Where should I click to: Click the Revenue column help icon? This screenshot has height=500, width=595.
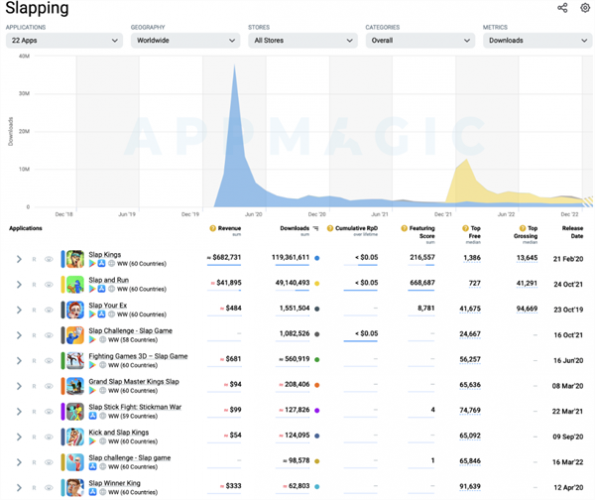tap(212, 228)
